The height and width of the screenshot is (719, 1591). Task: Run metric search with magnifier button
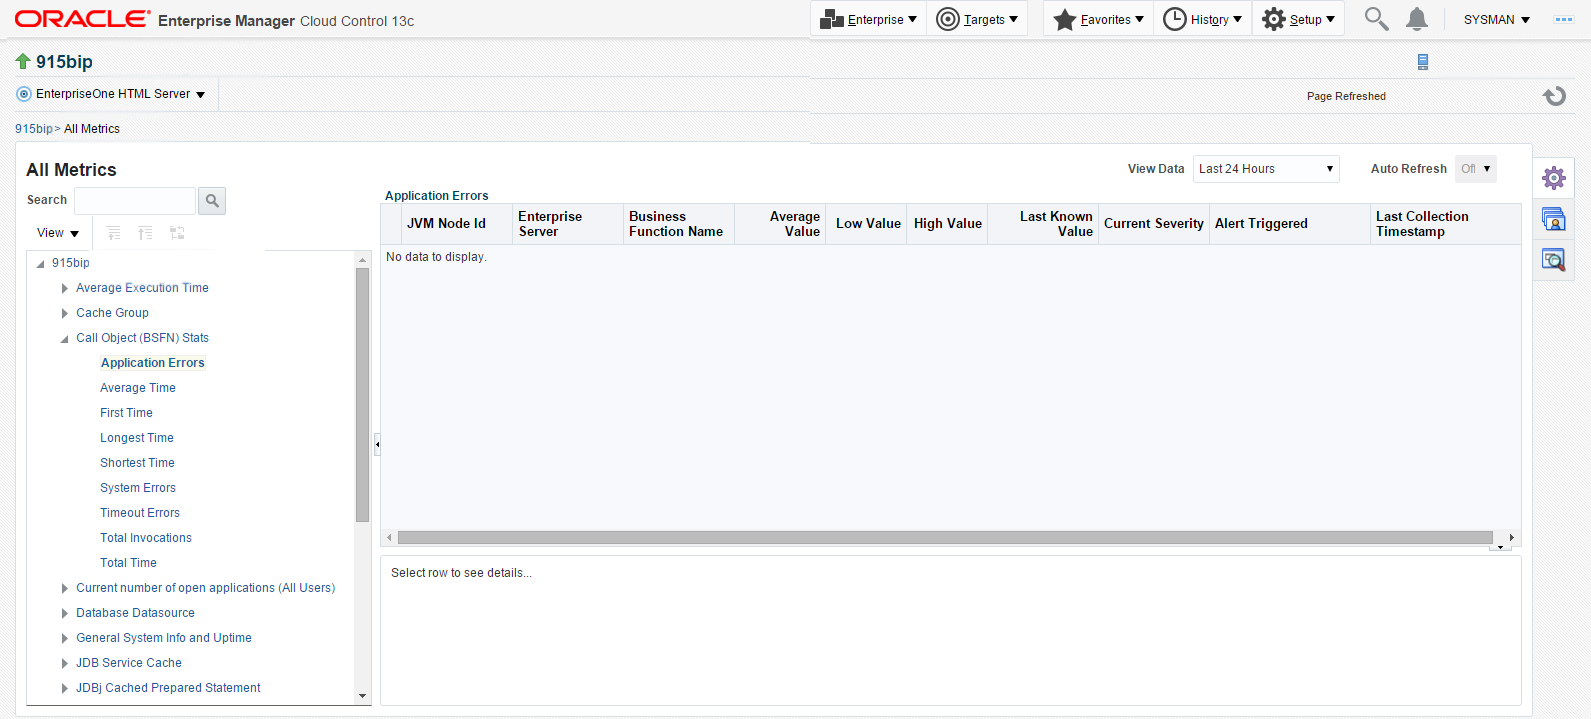click(212, 201)
